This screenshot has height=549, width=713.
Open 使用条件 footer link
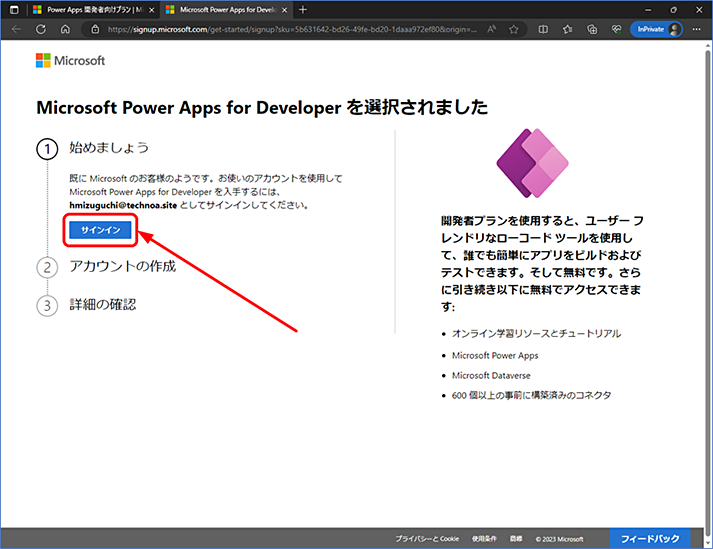484,539
